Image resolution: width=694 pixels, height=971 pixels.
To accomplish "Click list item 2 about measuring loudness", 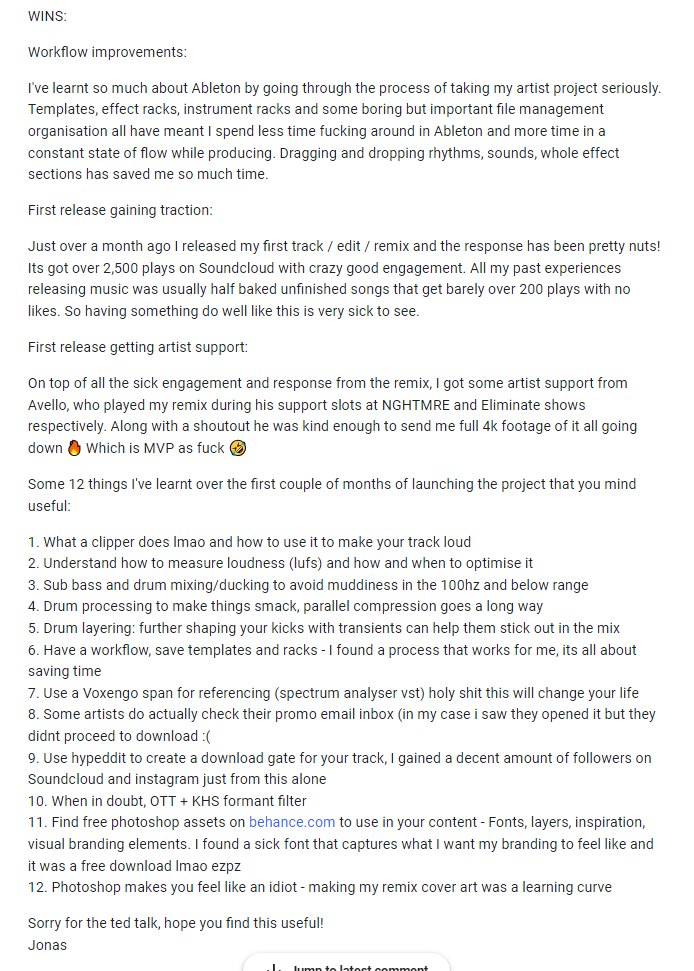I will [280, 563].
